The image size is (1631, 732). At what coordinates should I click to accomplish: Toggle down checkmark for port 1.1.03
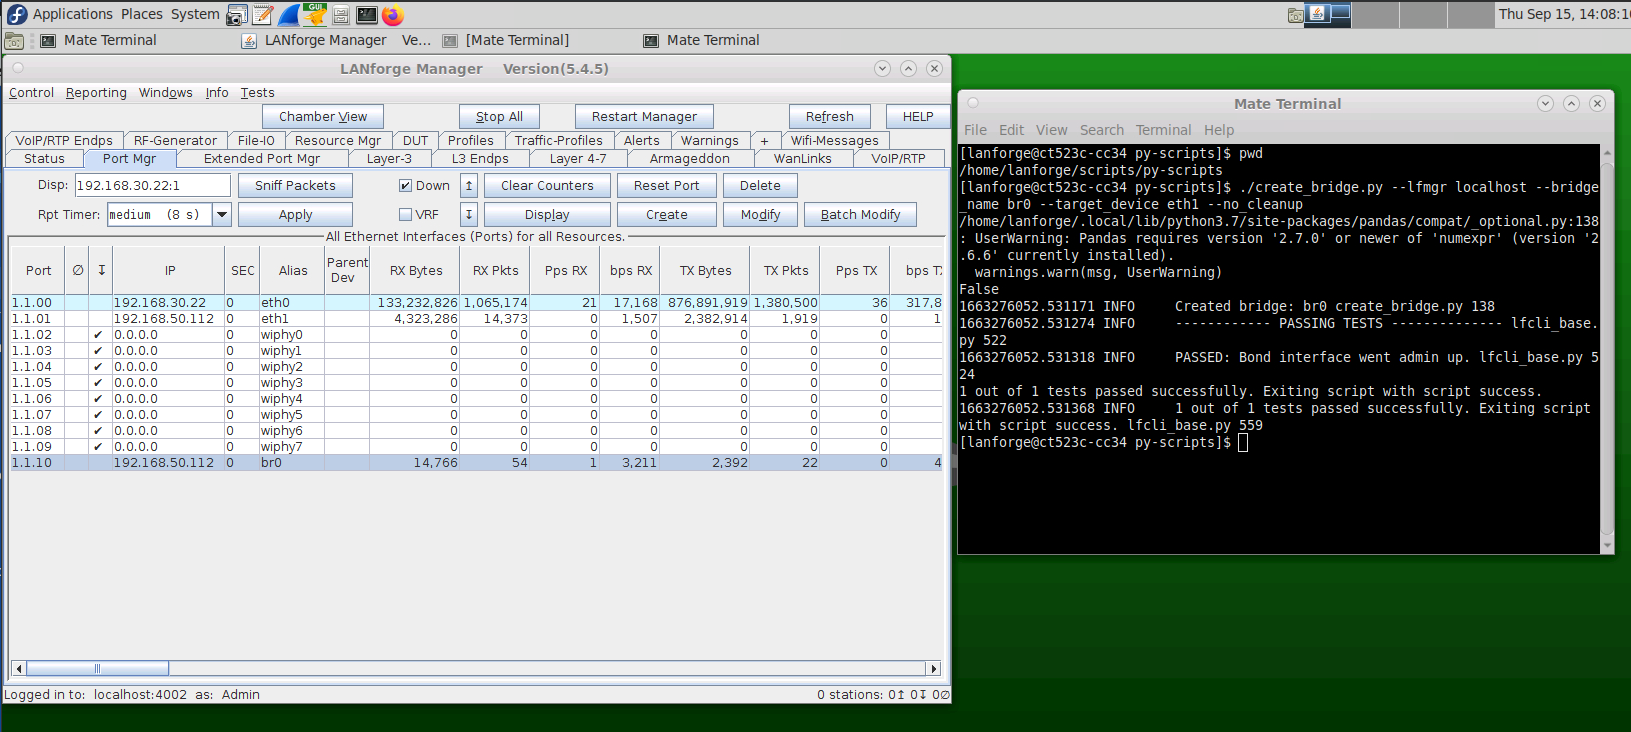coord(98,351)
